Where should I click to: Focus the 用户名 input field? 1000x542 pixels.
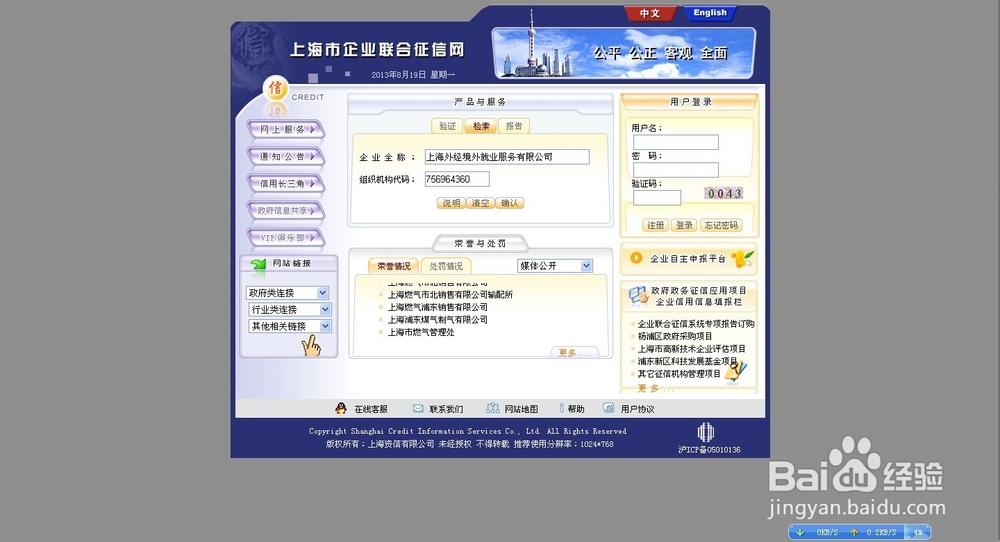(x=676, y=142)
